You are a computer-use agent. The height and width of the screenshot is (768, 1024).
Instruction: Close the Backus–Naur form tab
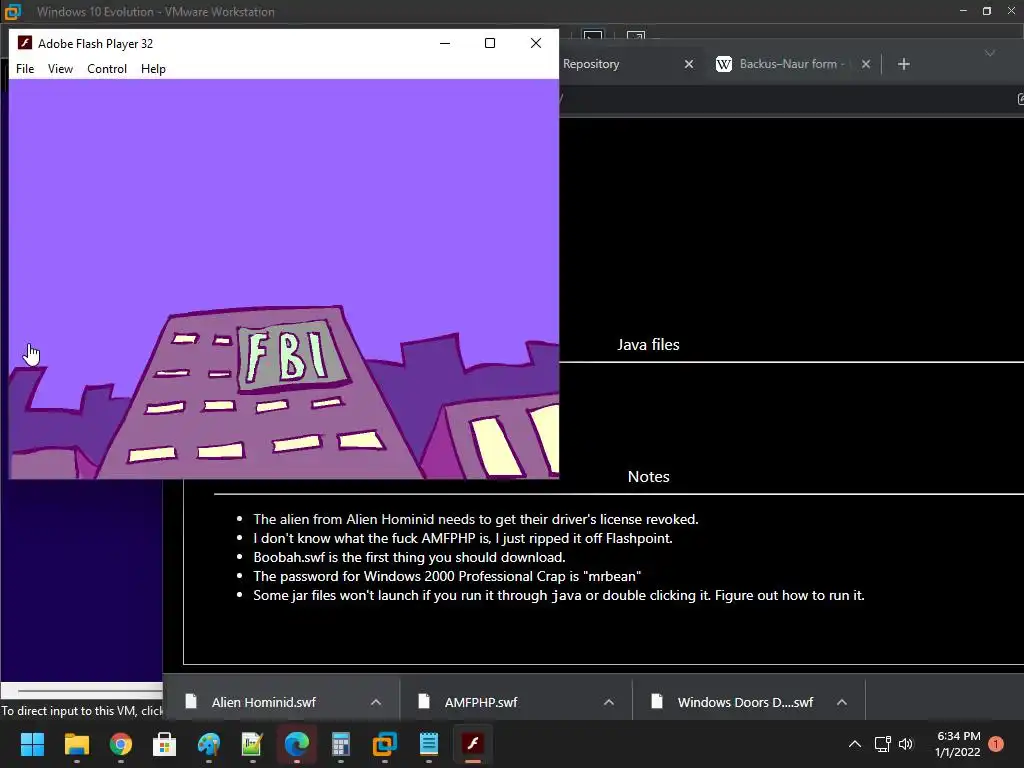(865, 64)
